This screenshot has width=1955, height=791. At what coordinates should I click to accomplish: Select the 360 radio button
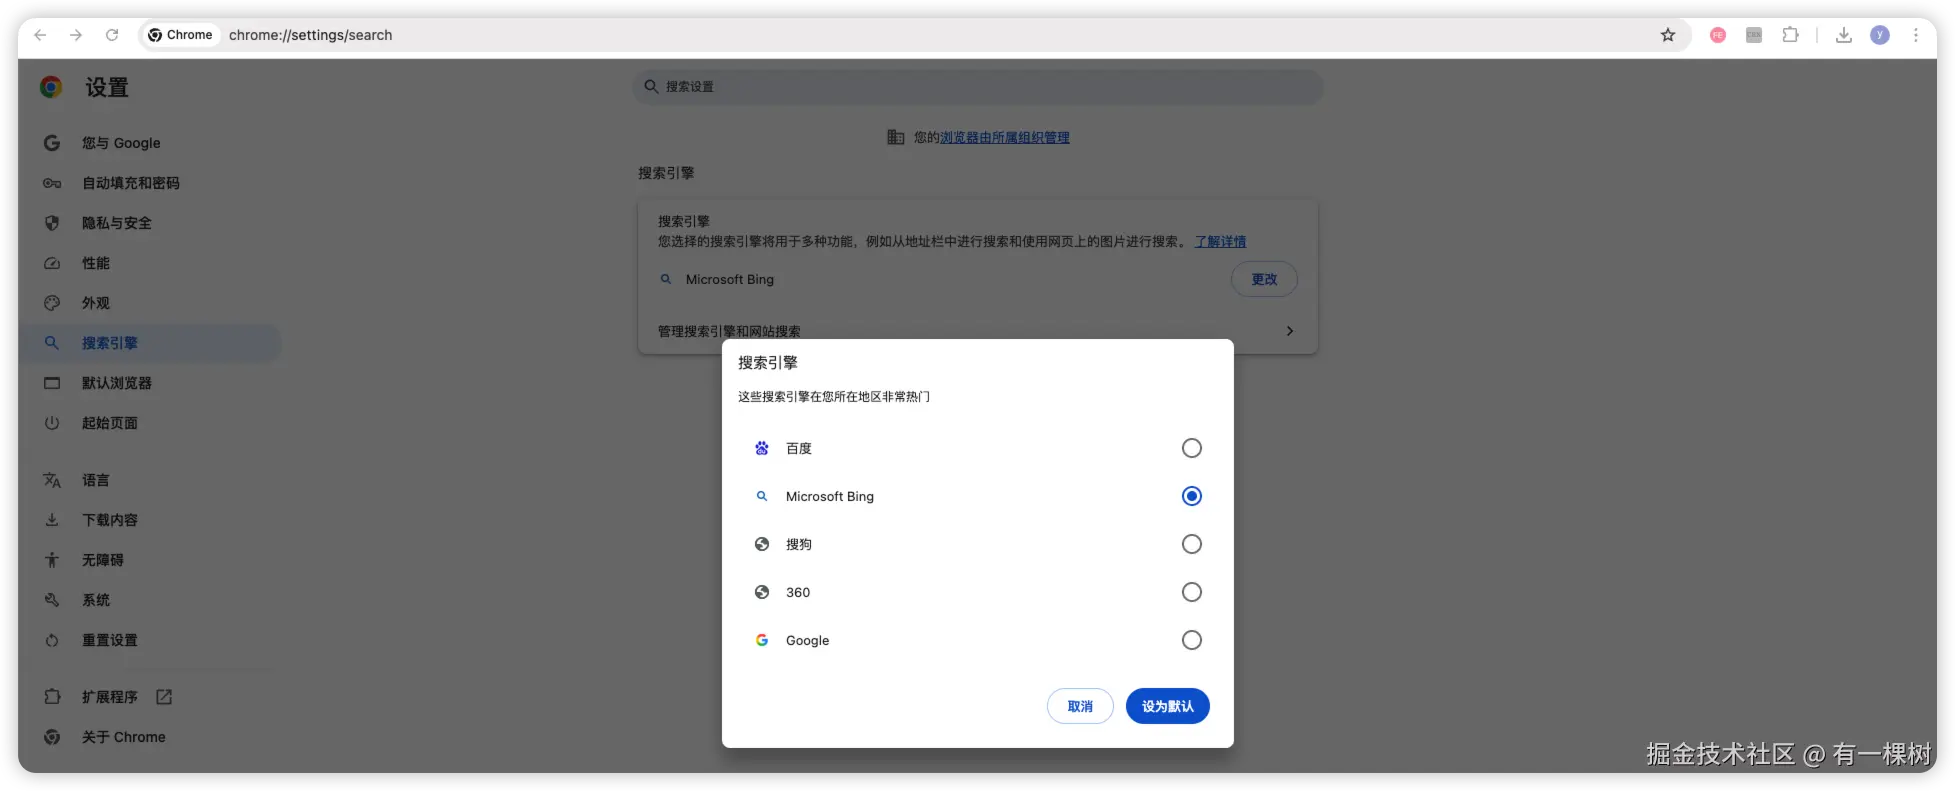(1192, 592)
